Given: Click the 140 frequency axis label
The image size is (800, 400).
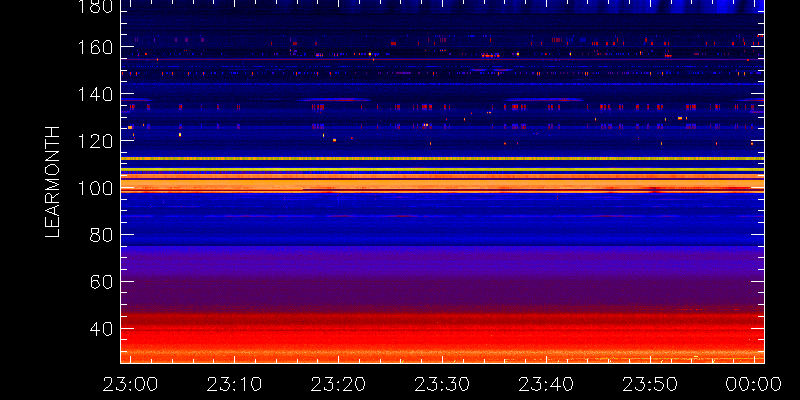Looking at the screenshot, I should tap(95, 94).
